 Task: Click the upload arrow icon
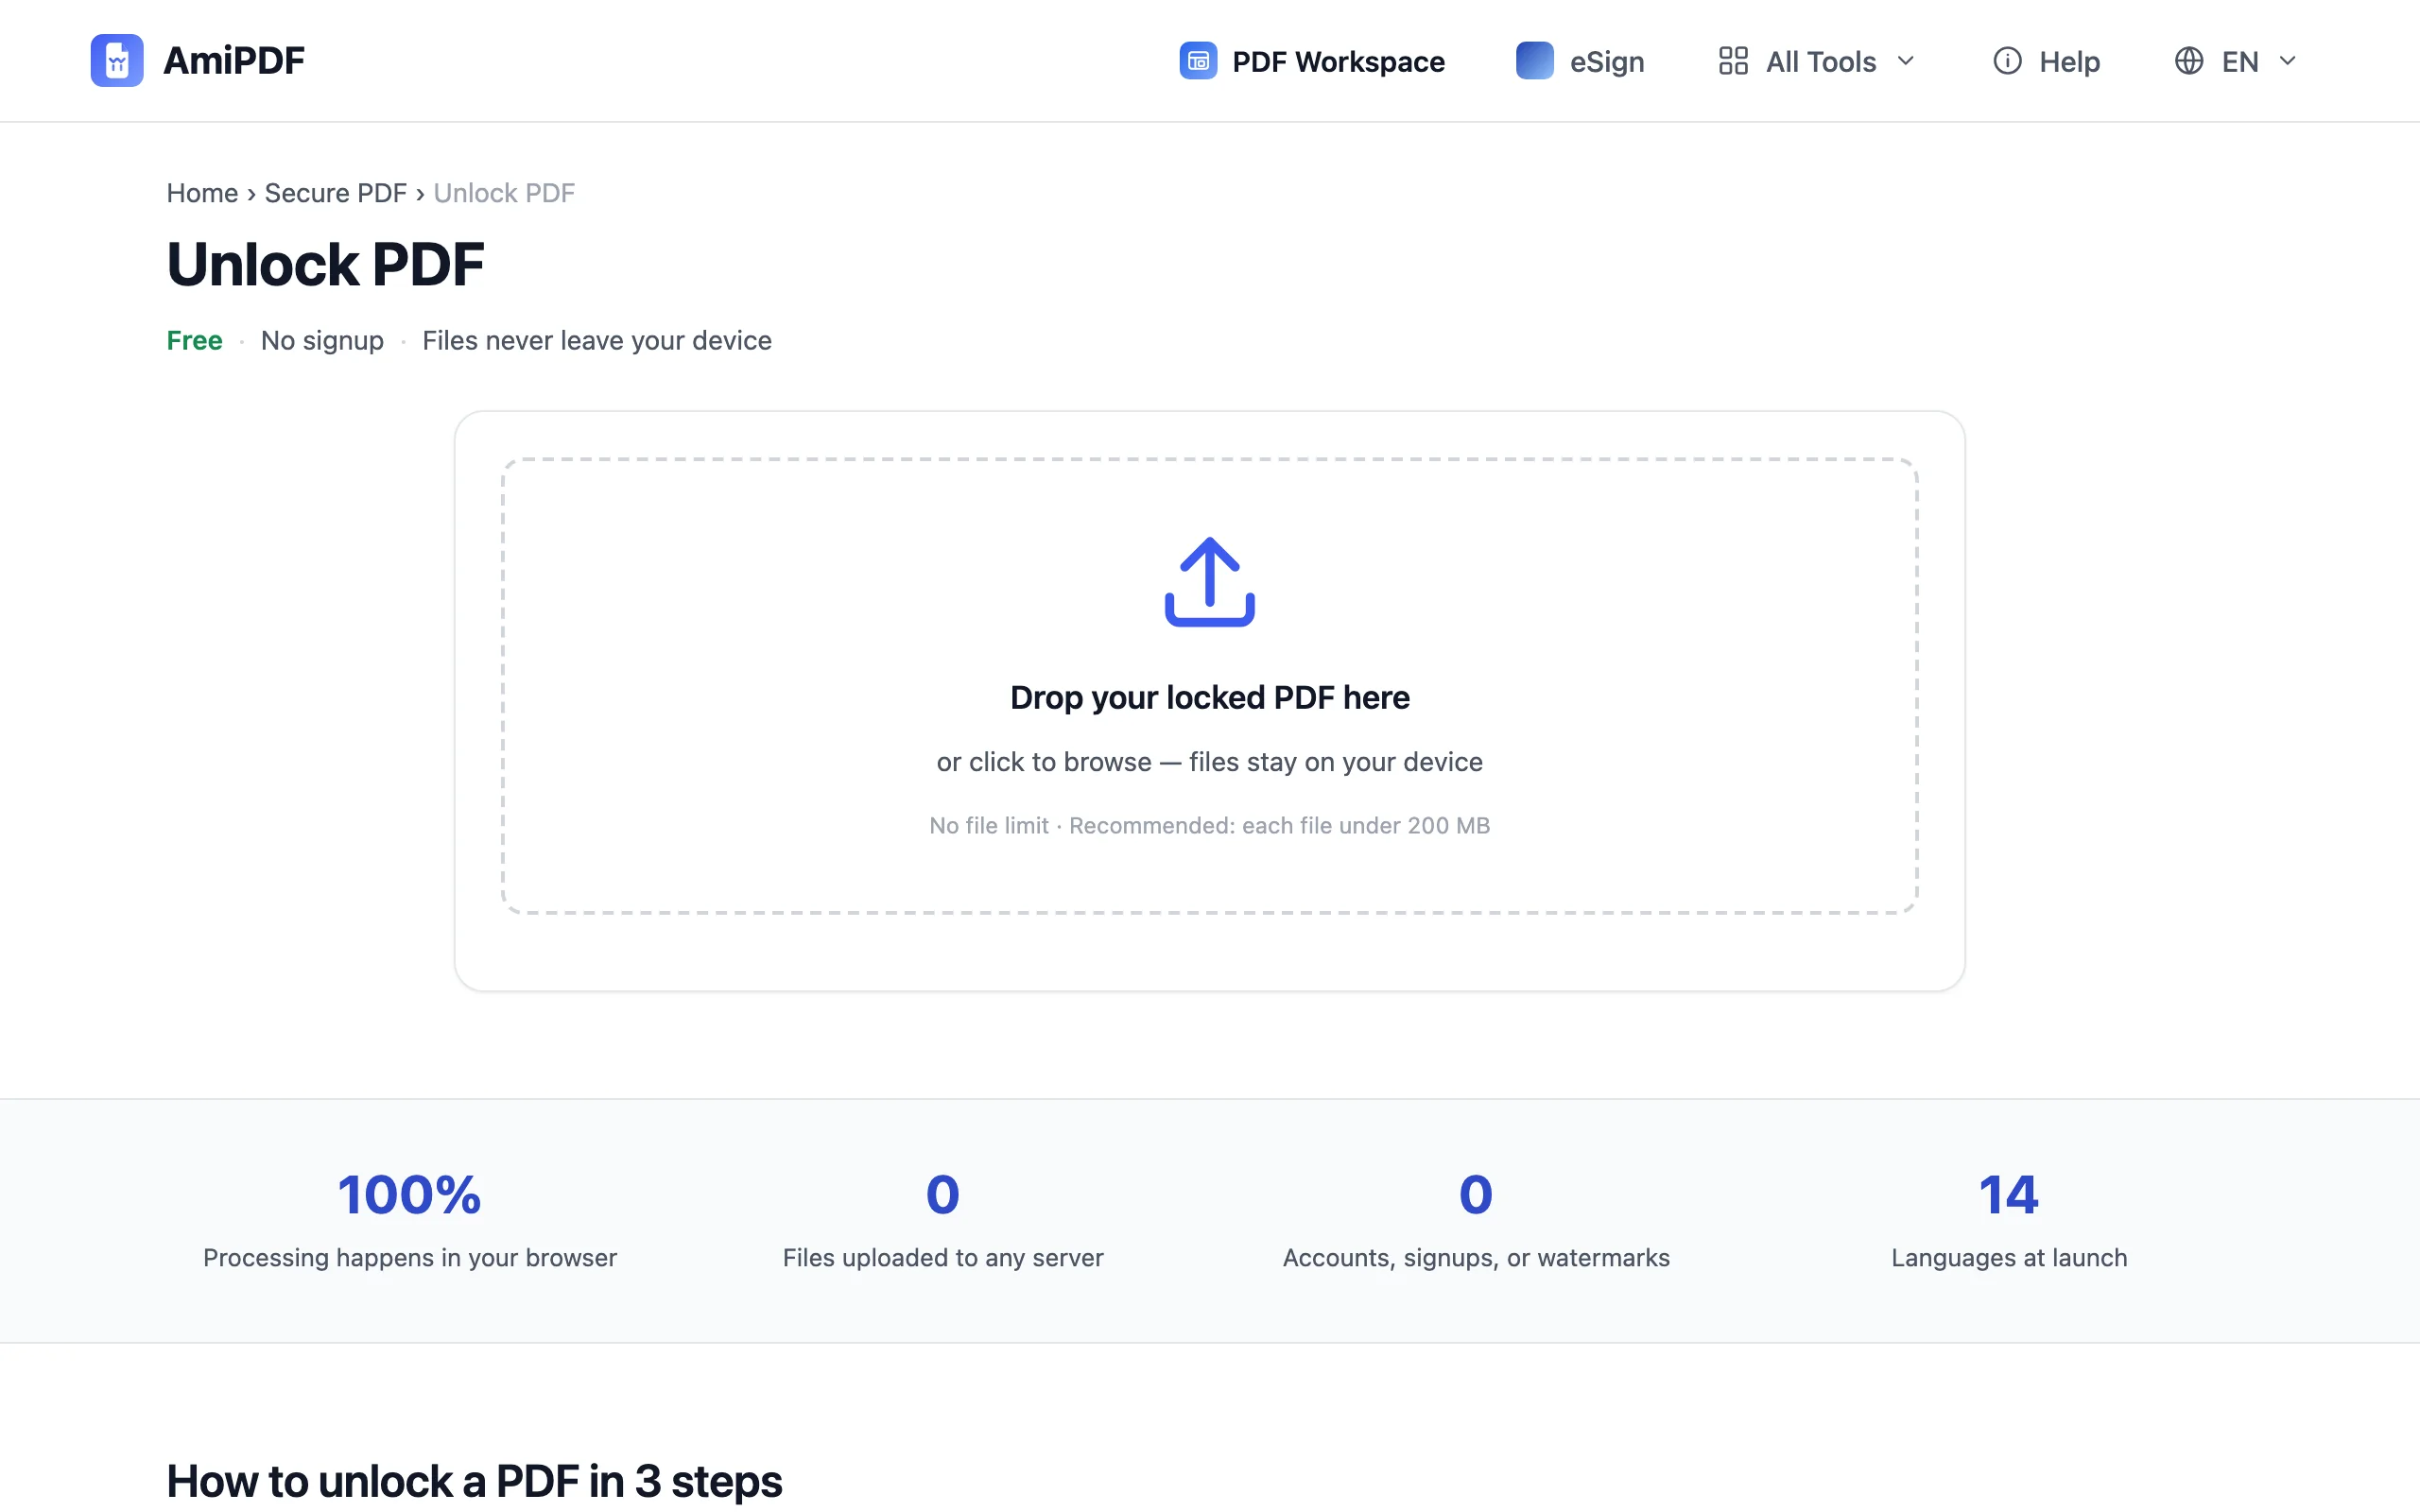[1209, 582]
